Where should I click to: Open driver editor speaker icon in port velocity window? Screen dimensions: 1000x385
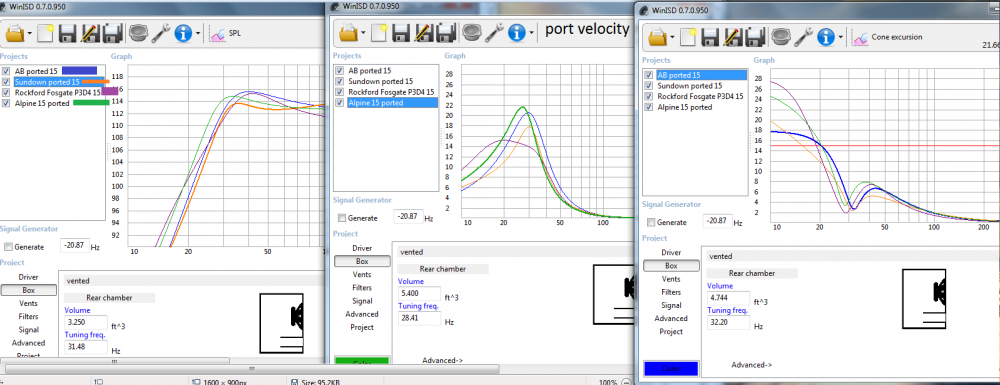coord(471,32)
